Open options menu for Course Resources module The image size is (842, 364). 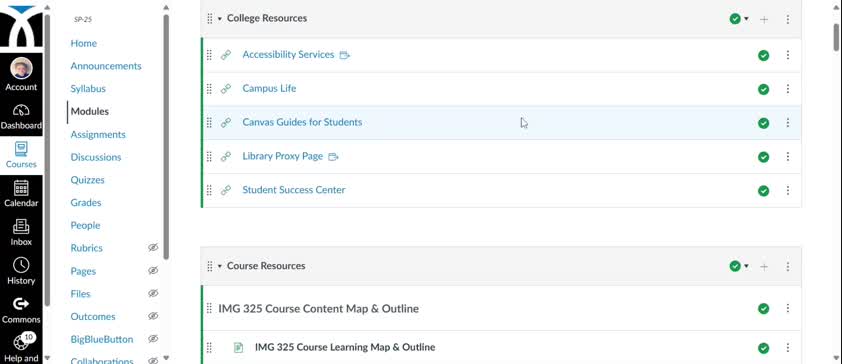[x=788, y=266]
